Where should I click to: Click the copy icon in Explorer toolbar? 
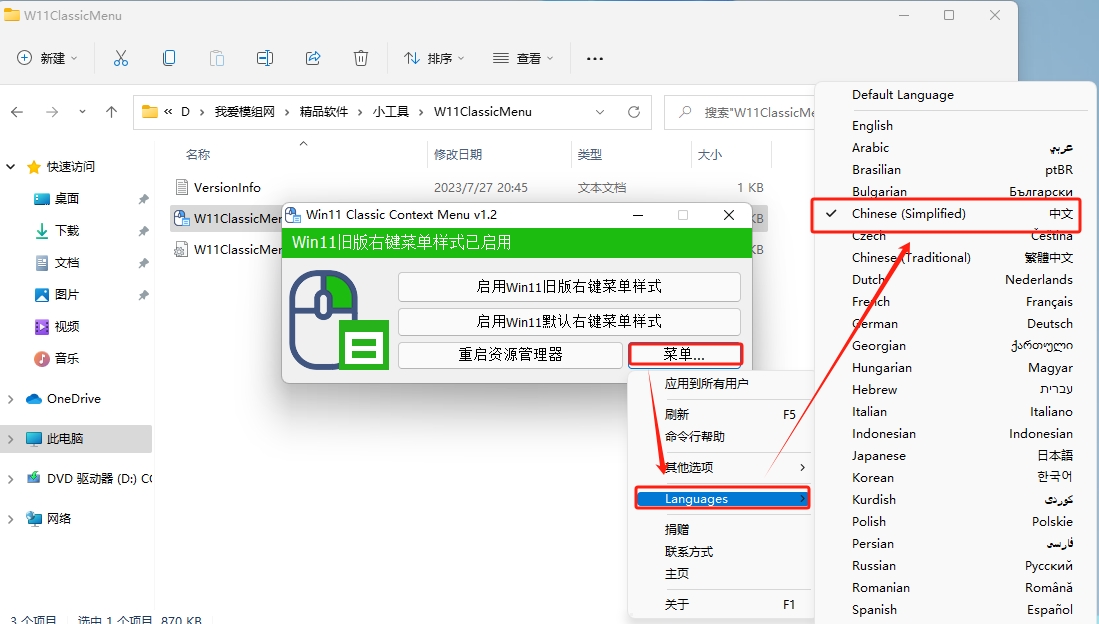click(169, 58)
